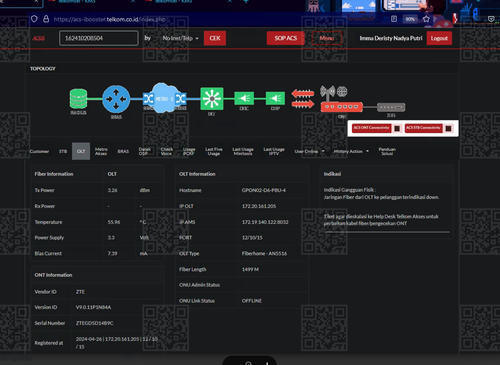Click the ODP splitter icon
The height and width of the screenshot is (365, 500).
[275, 98]
